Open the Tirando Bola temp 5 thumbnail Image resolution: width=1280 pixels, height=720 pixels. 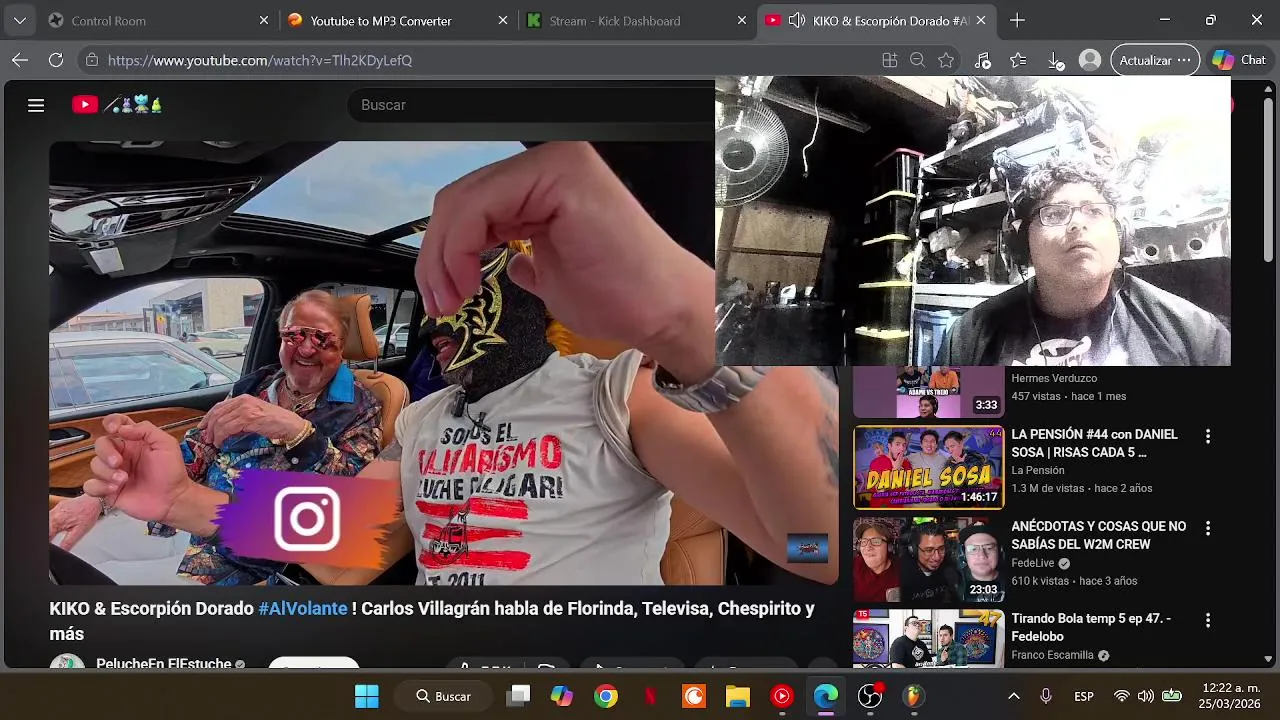928,639
